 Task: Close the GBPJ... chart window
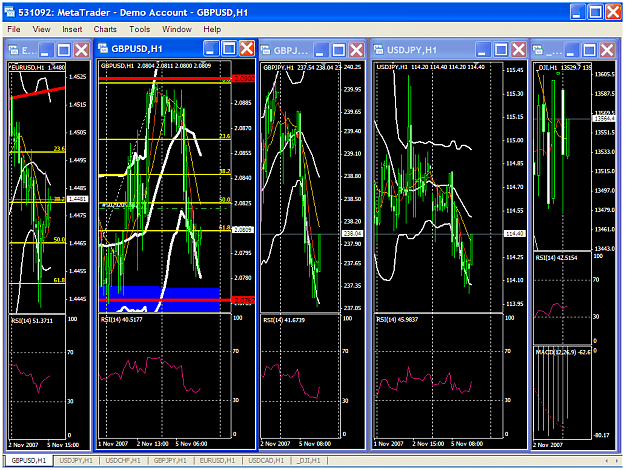click(356, 50)
